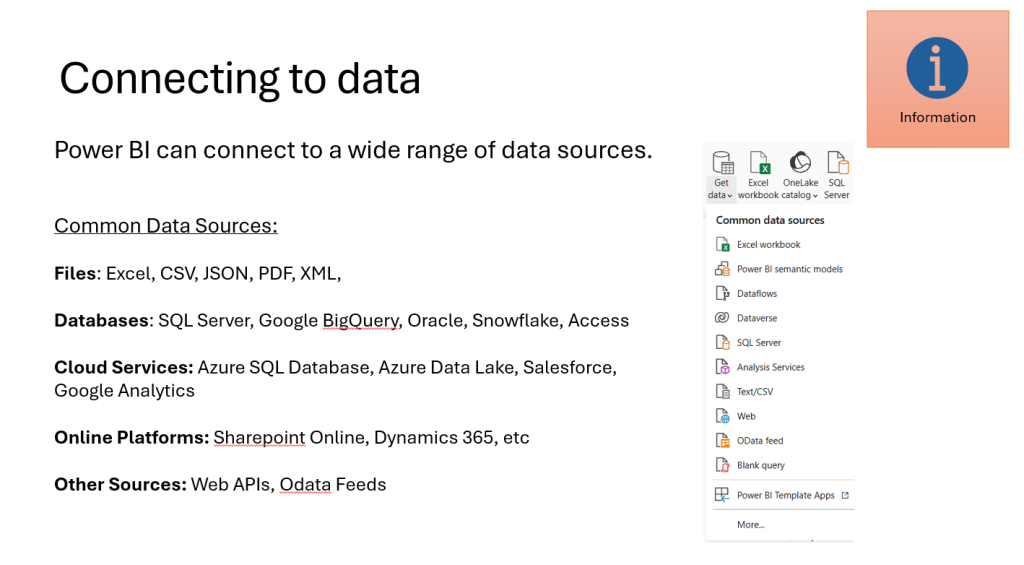Click the OneLake catalog label
The image size is (1024, 565).
(800, 189)
